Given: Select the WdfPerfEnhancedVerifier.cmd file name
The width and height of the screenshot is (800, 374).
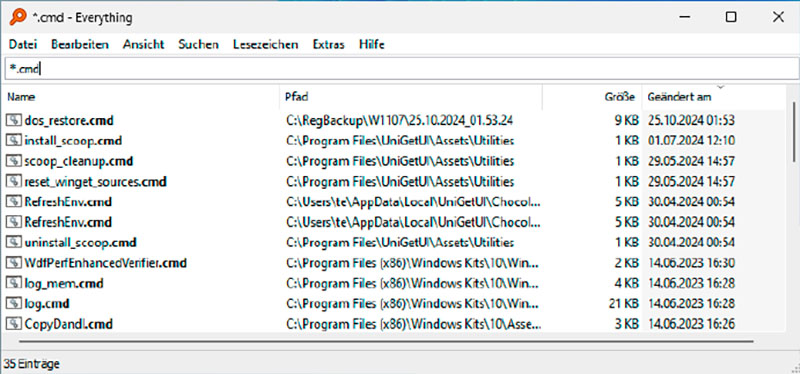Looking at the screenshot, I should (106, 263).
